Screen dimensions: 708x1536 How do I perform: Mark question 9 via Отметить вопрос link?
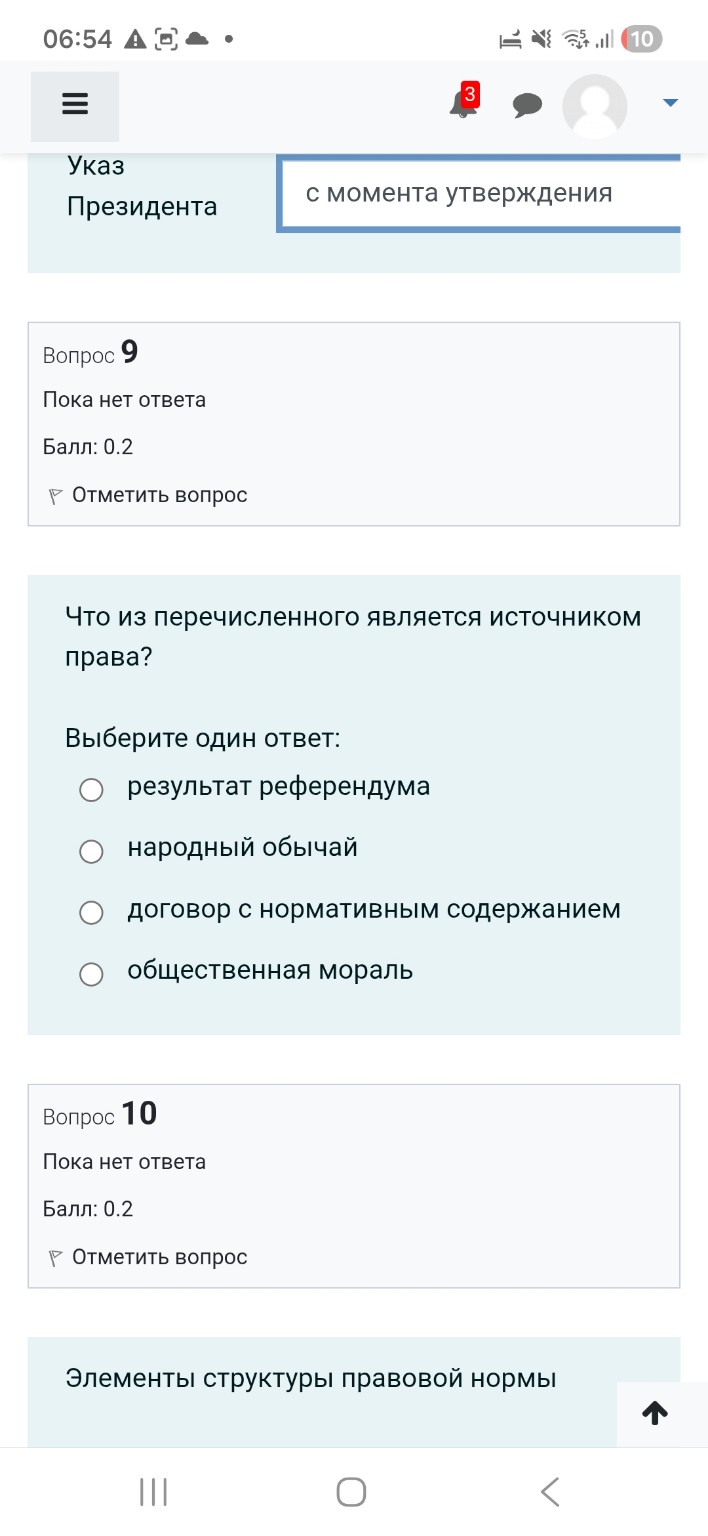click(x=160, y=494)
